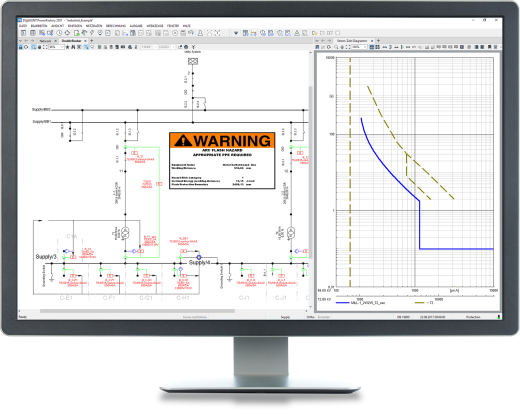Viewport: 520px width, 414px height.
Task: Click the zoom-all fit icon in diagram toolbar
Action: tap(45, 47)
